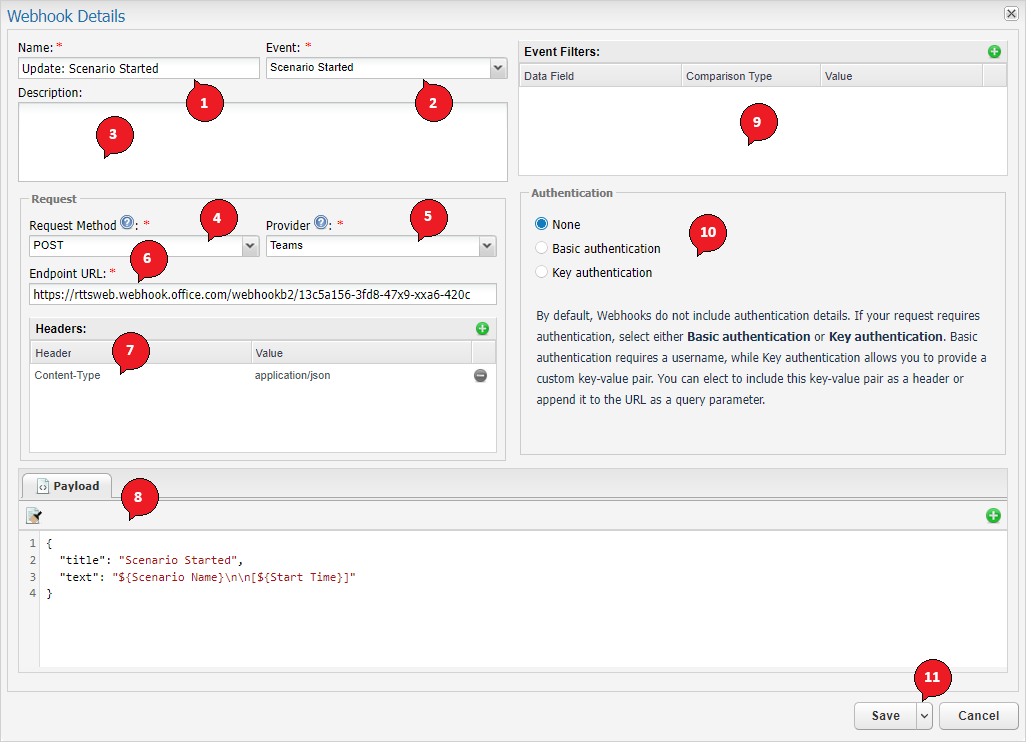1026x742 pixels.
Task: Close the Webhook Details dialog
Action: coord(1011,14)
